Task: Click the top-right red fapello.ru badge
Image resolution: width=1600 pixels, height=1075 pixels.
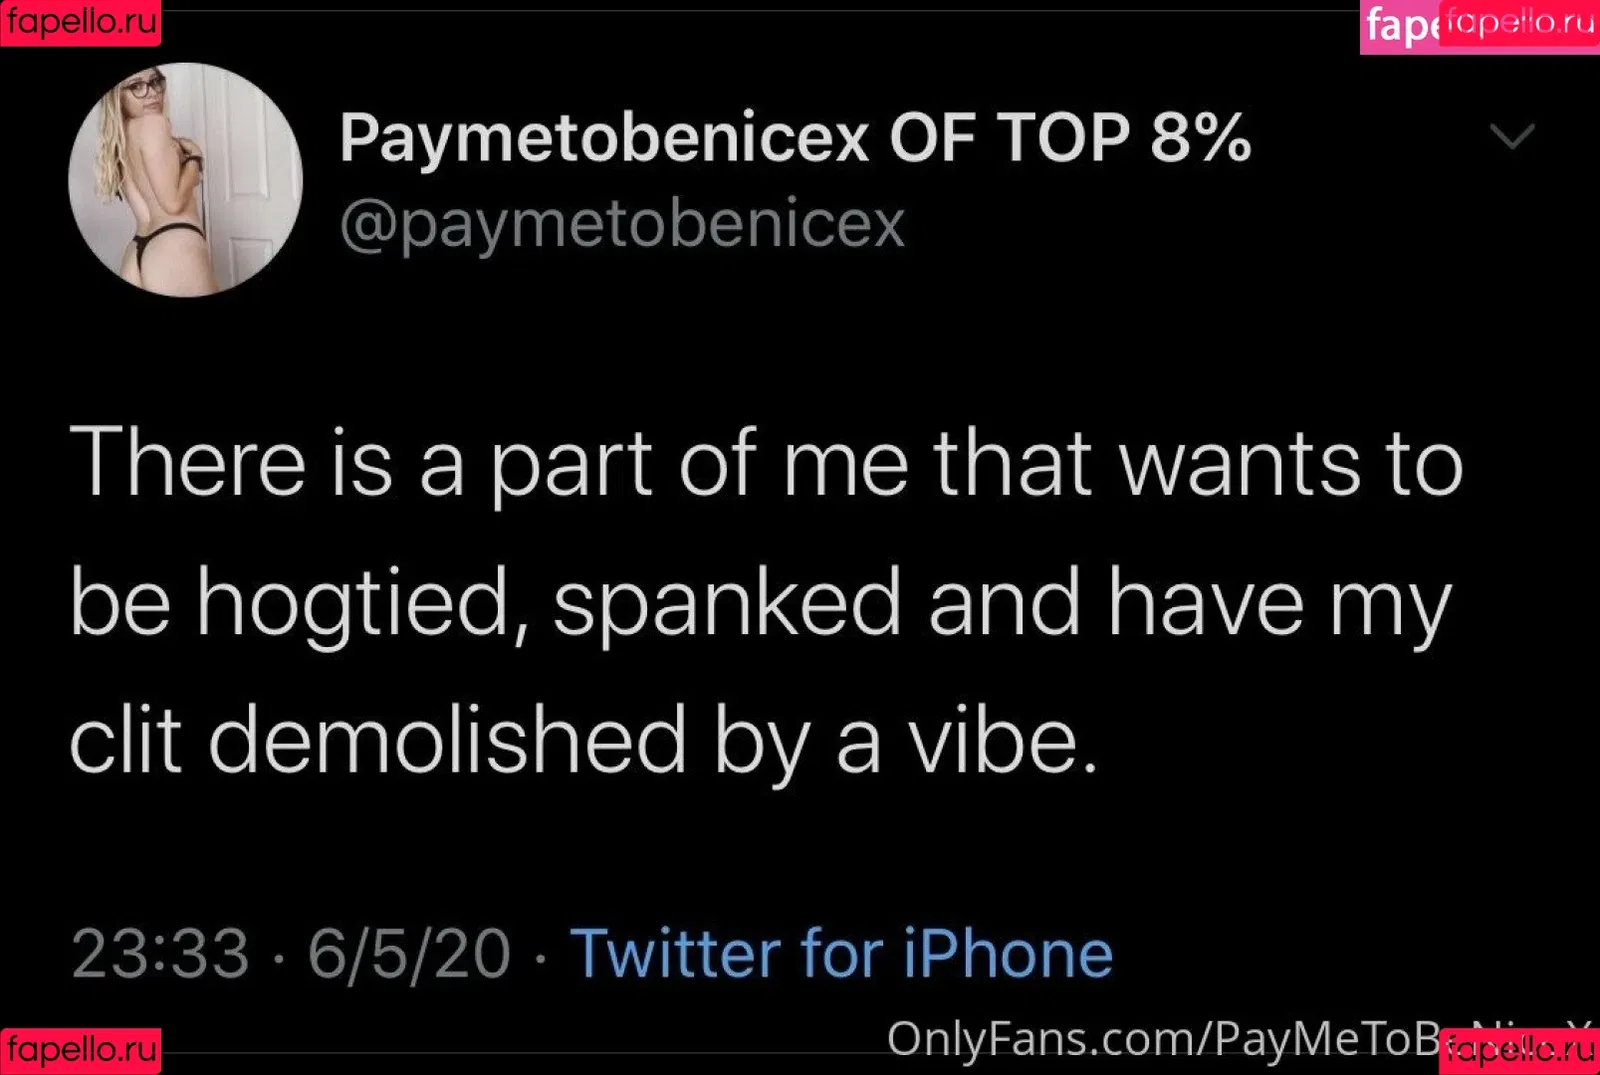Action: pyautogui.click(x=1520, y=22)
